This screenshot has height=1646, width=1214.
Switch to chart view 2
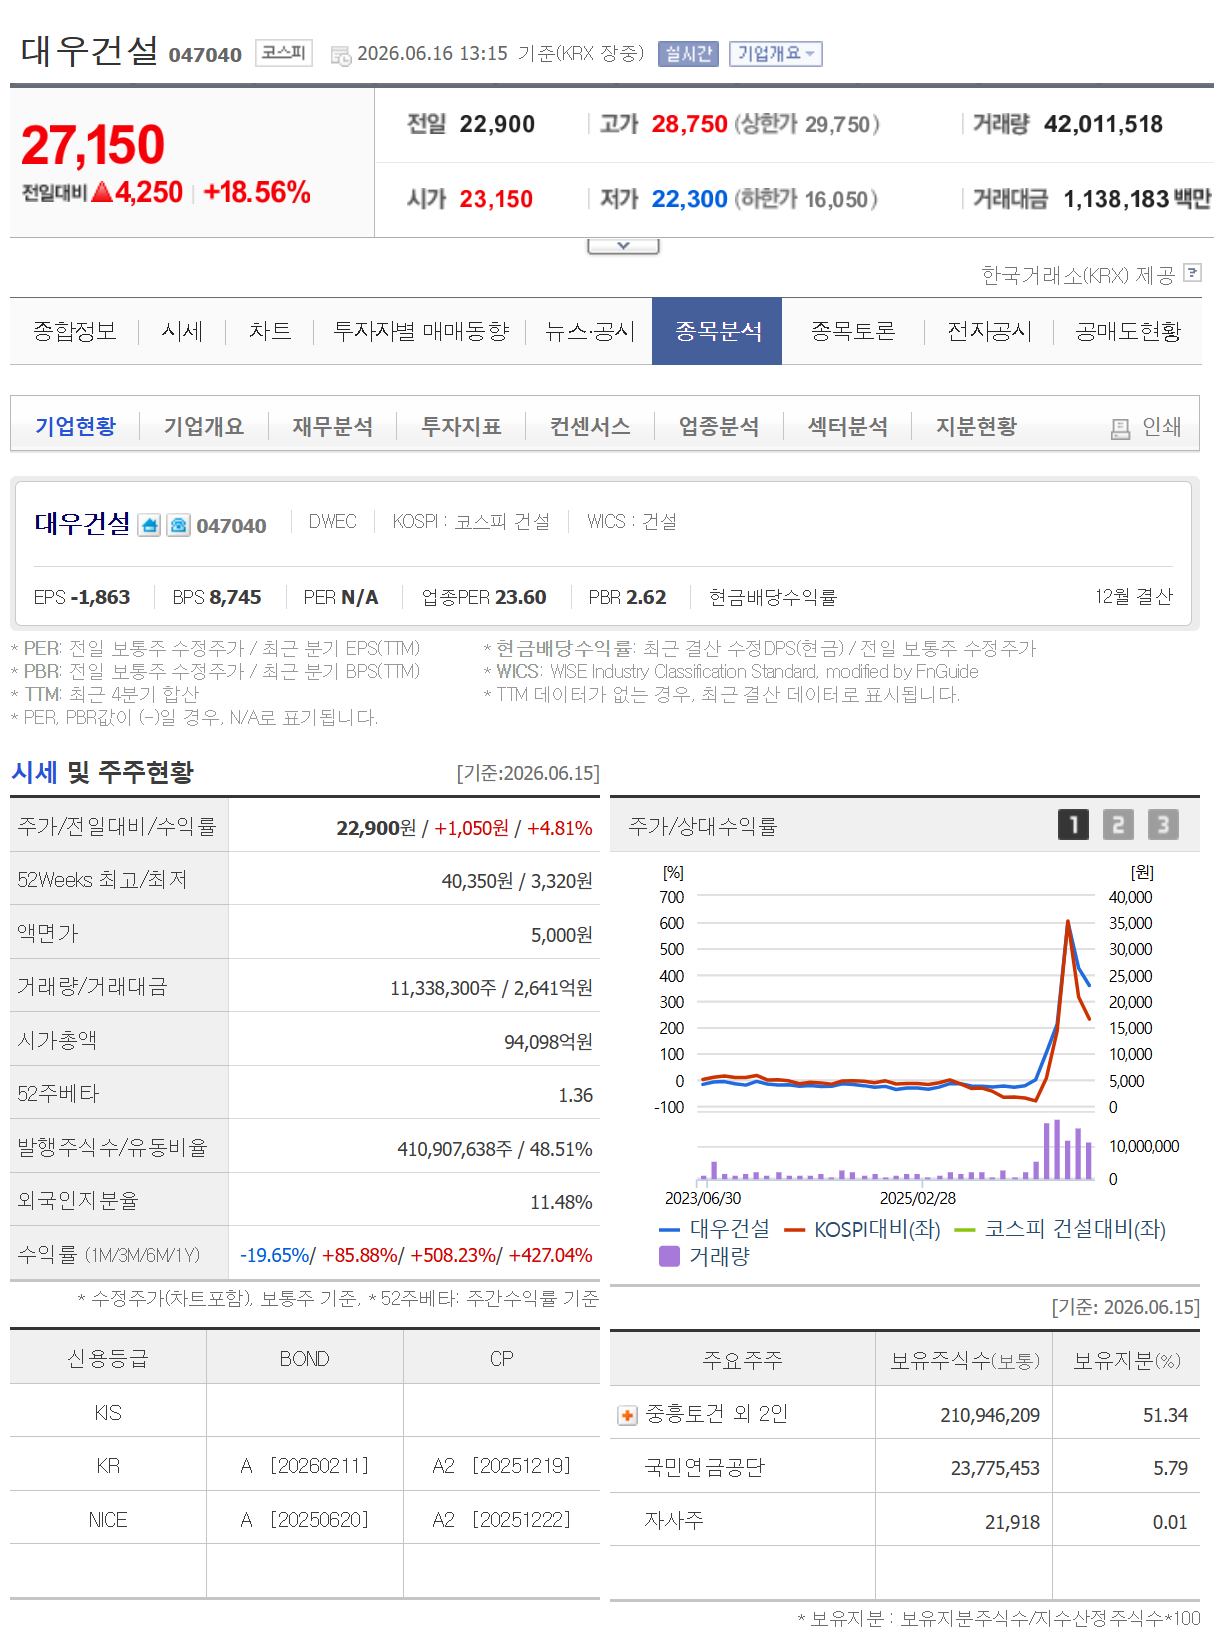(1118, 825)
